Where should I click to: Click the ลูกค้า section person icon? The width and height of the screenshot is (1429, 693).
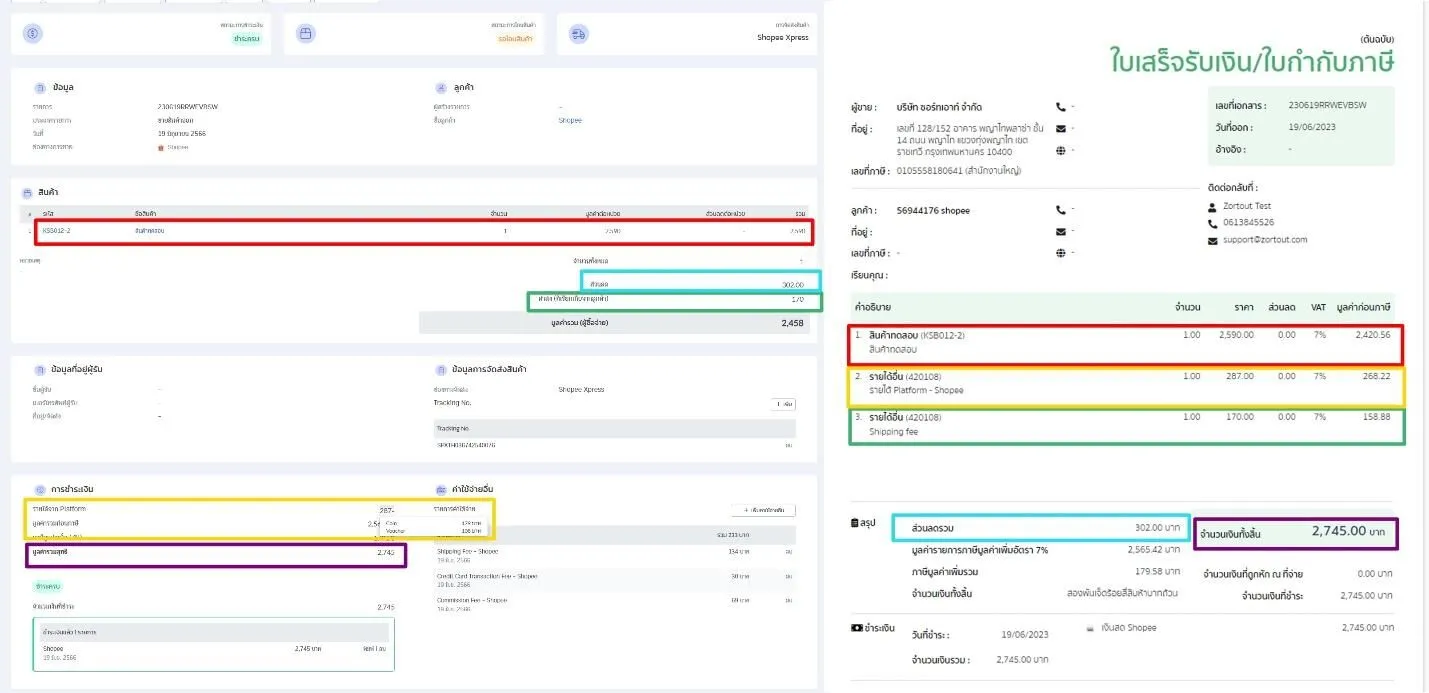point(441,88)
